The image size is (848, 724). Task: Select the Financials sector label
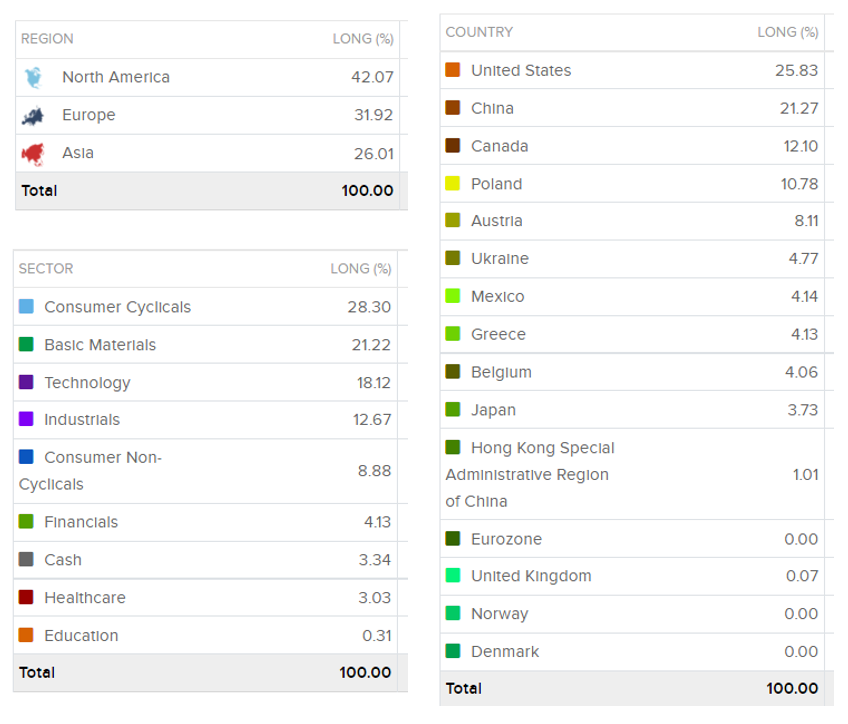[x=81, y=522]
